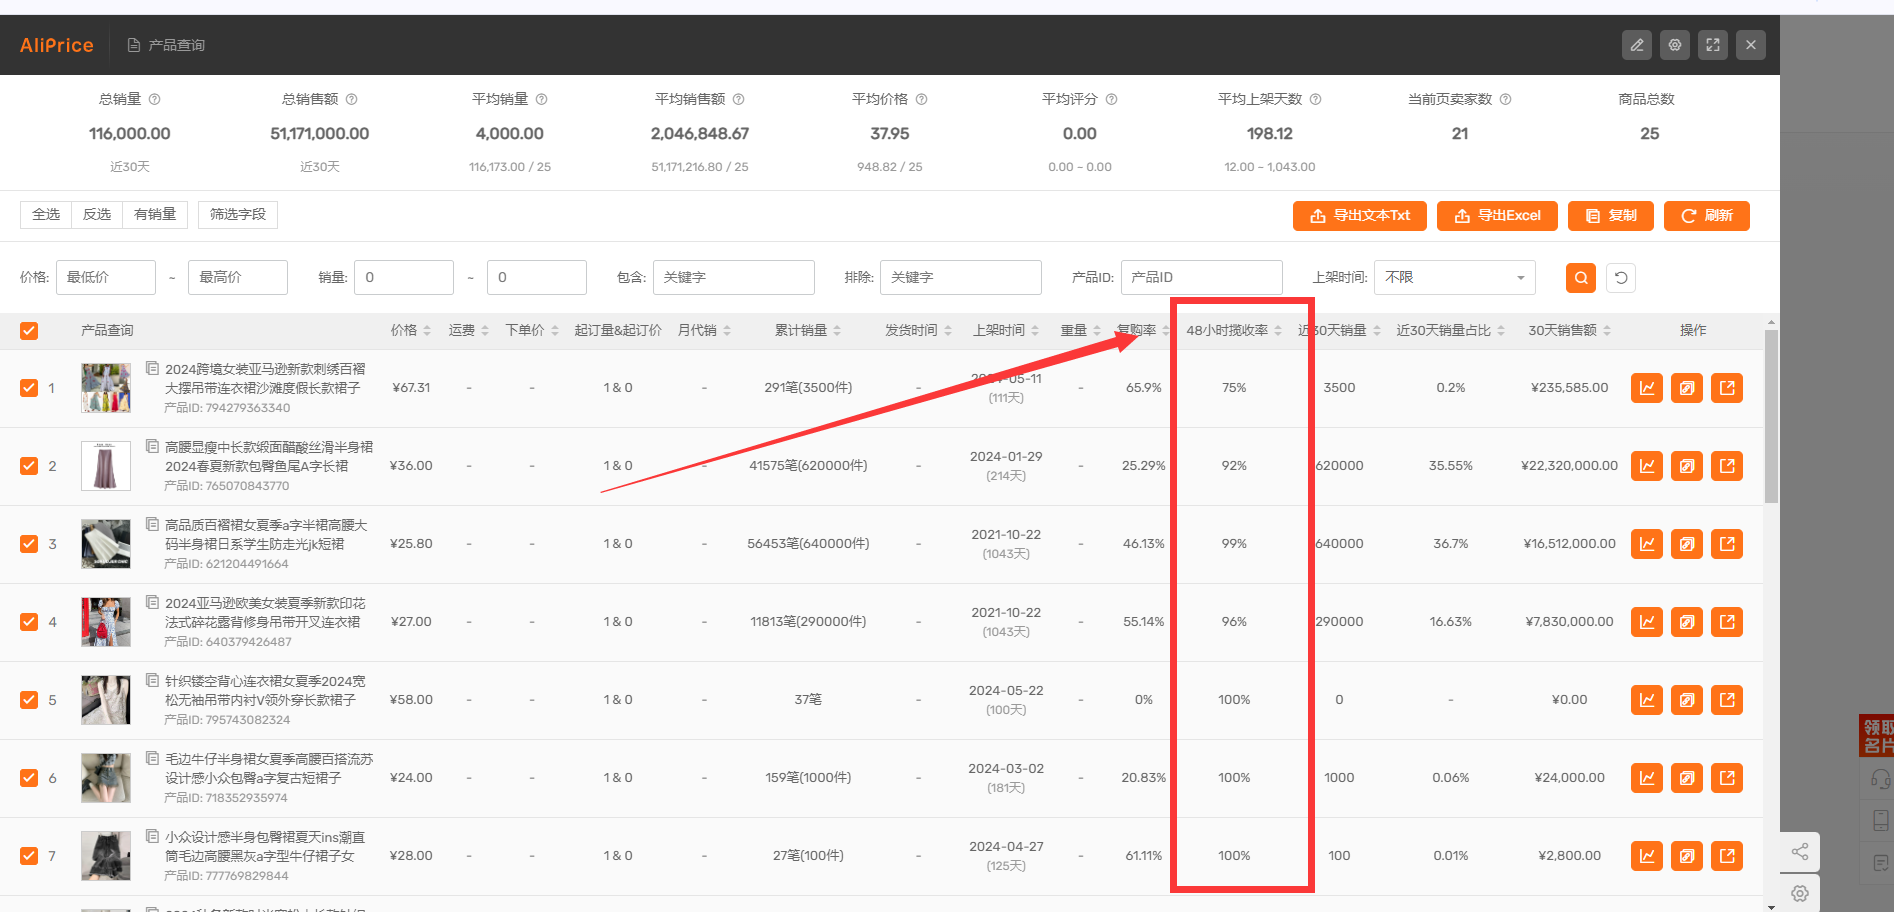Click the 产品ID input field
Image resolution: width=1894 pixels, height=912 pixels.
(x=1202, y=278)
